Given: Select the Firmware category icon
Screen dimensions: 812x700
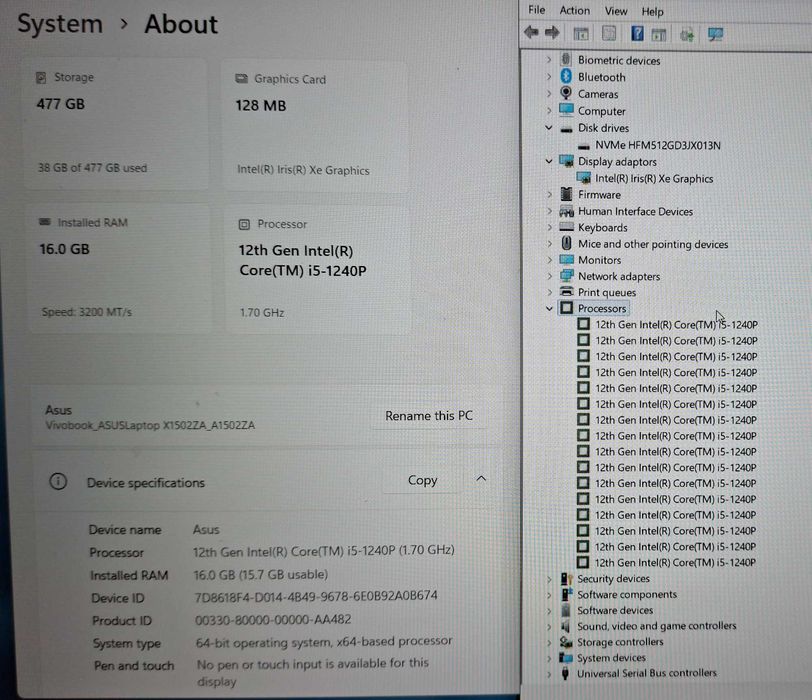Looking at the screenshot, I should click(x=567, y=194).
